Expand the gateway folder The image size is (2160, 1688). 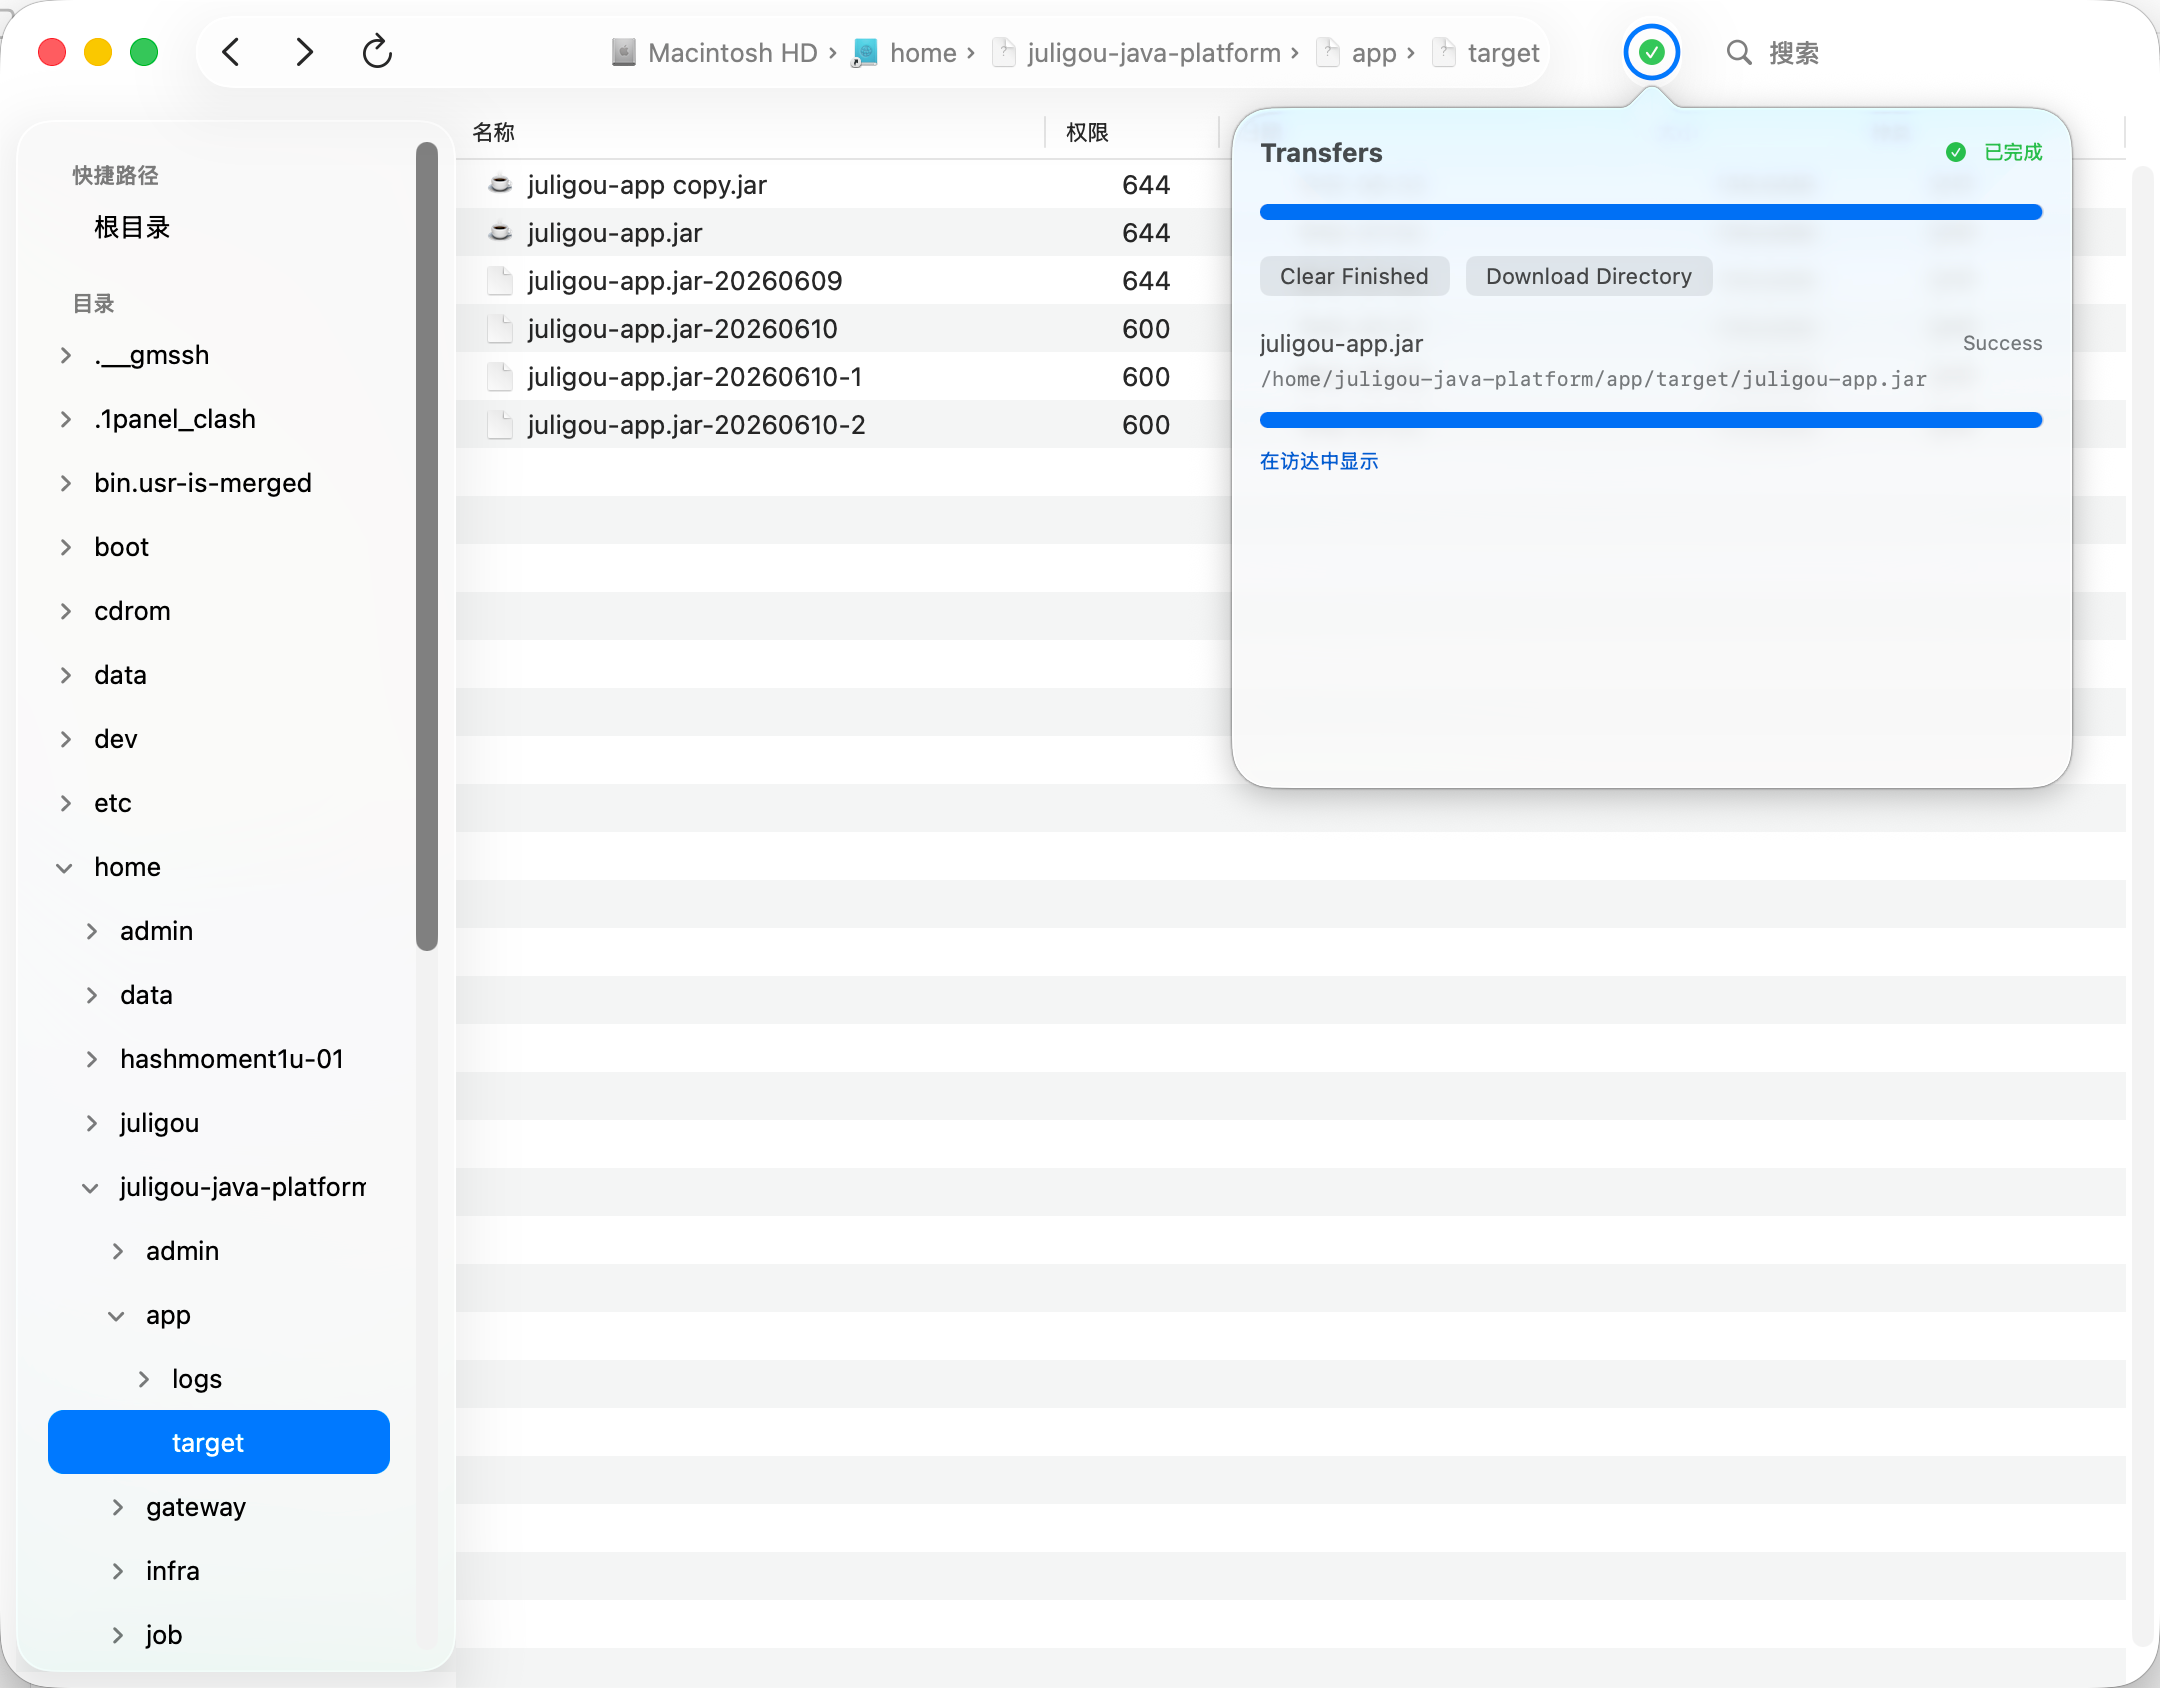tap(118, 1507)
